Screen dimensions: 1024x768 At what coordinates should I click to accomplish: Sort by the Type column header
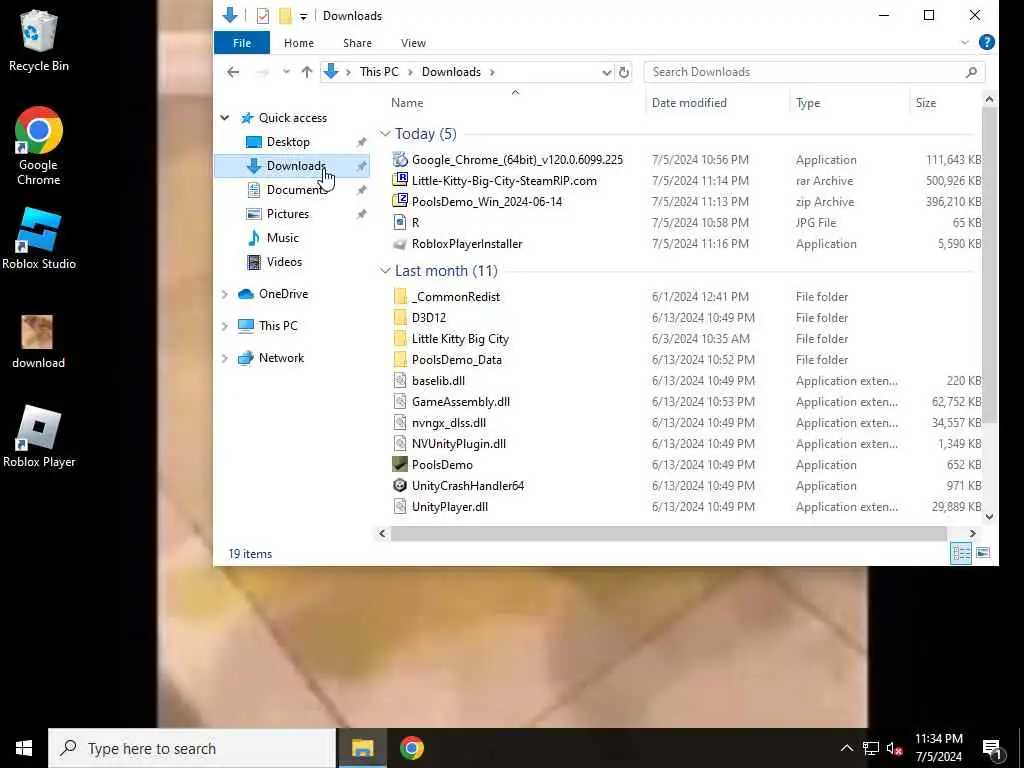(808, 103)
